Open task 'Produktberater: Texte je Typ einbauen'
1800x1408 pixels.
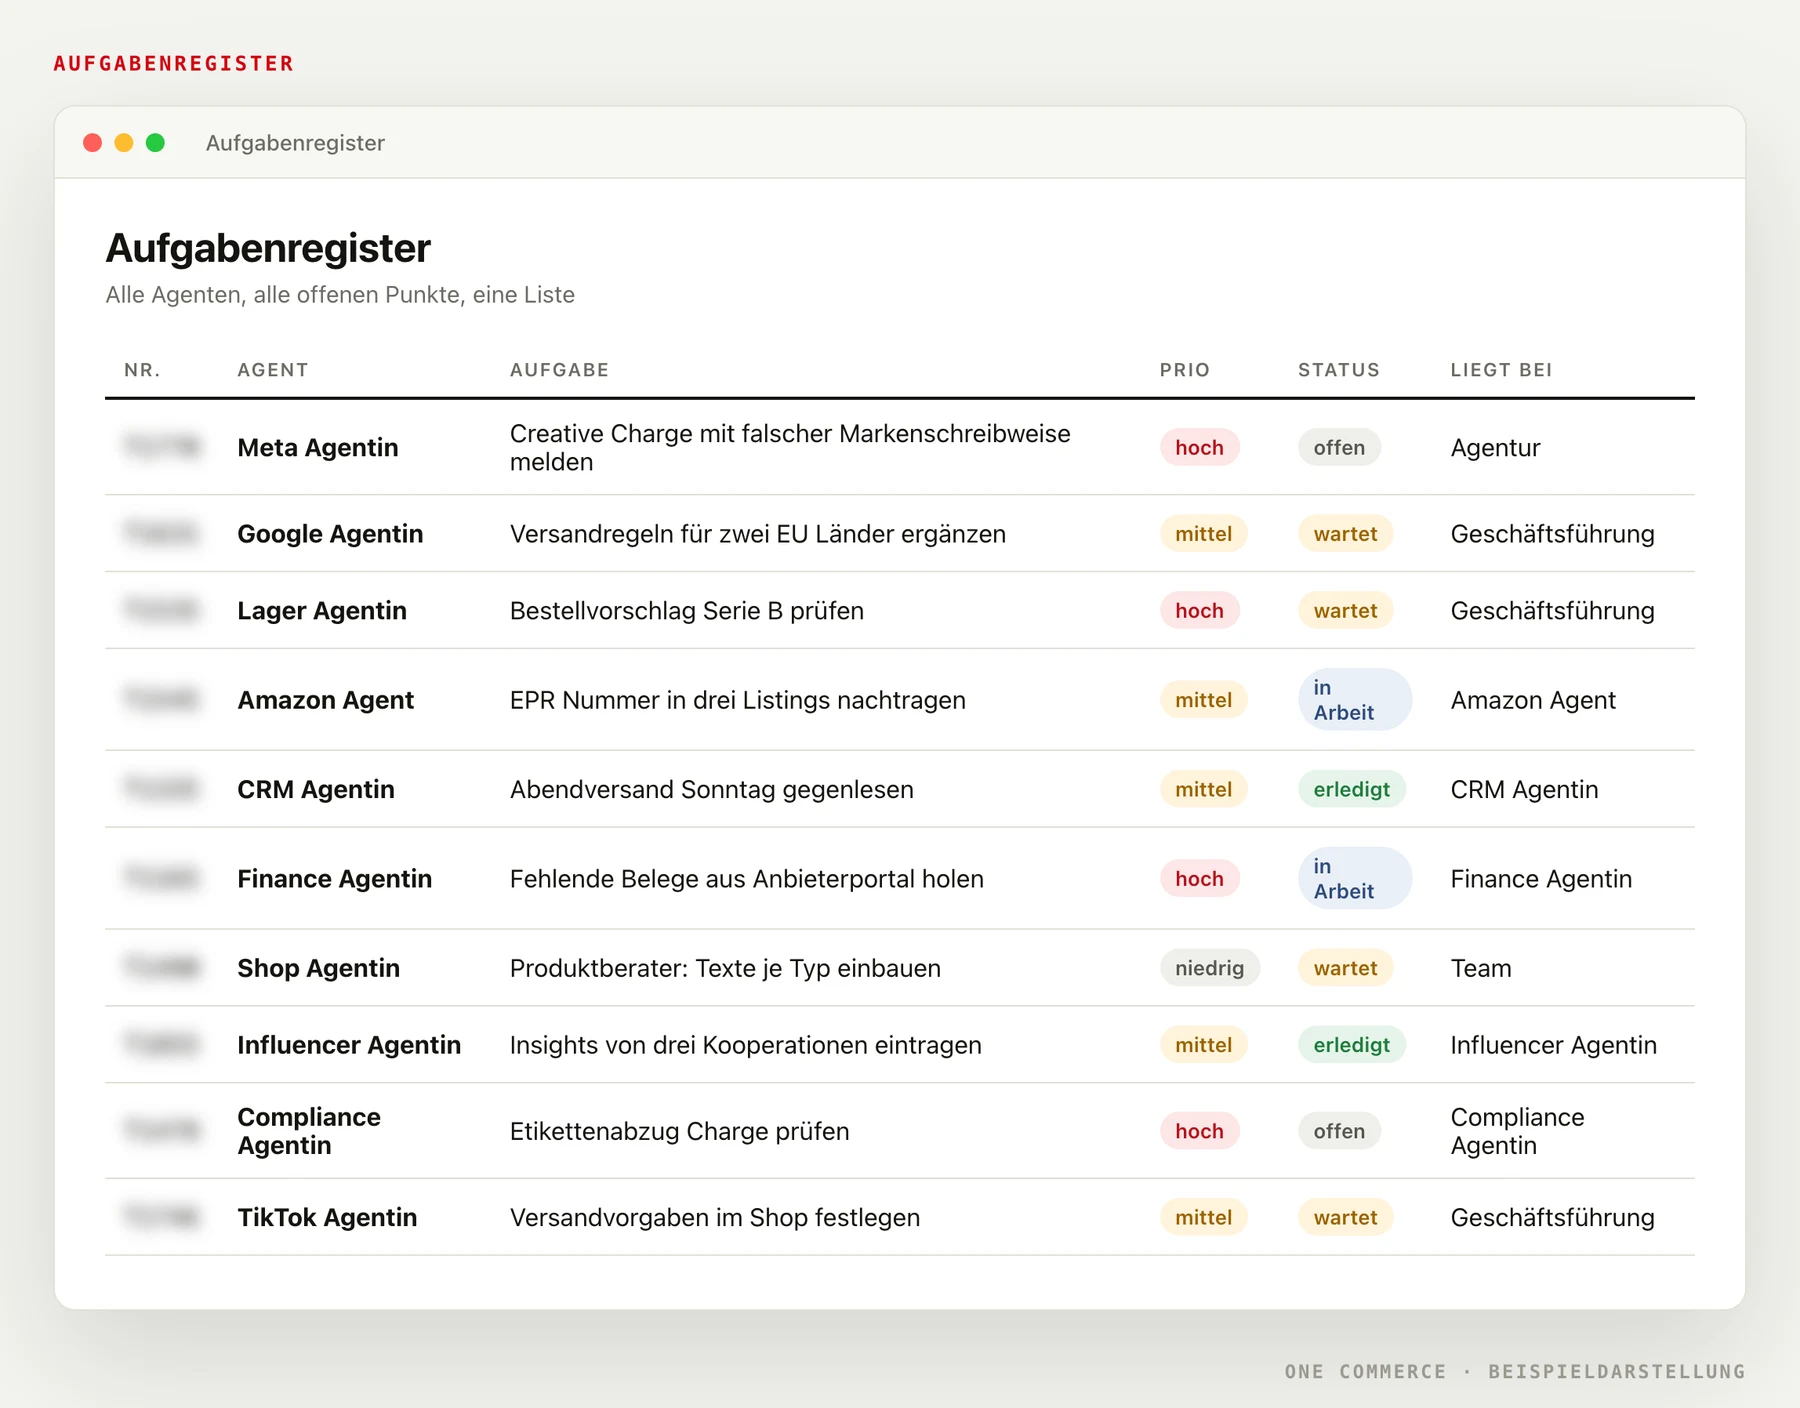coord(725,968)
